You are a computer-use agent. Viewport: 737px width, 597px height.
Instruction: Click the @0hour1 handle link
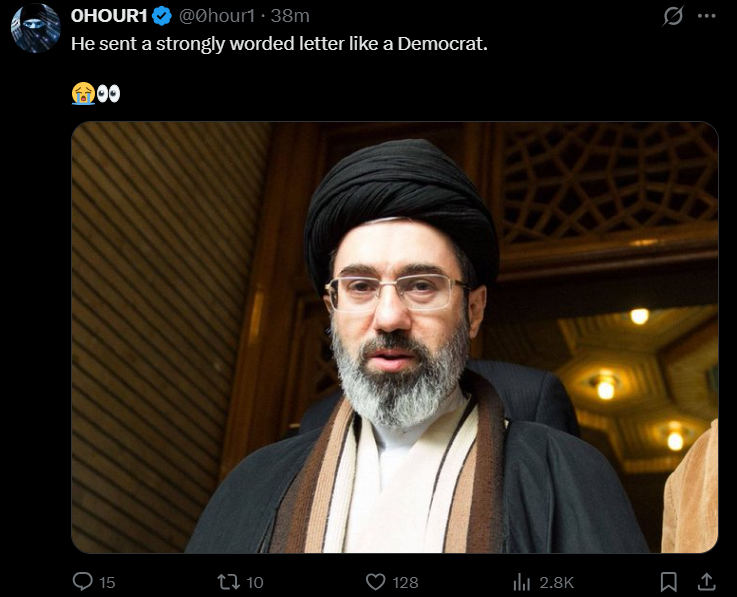tap(217, 16)
